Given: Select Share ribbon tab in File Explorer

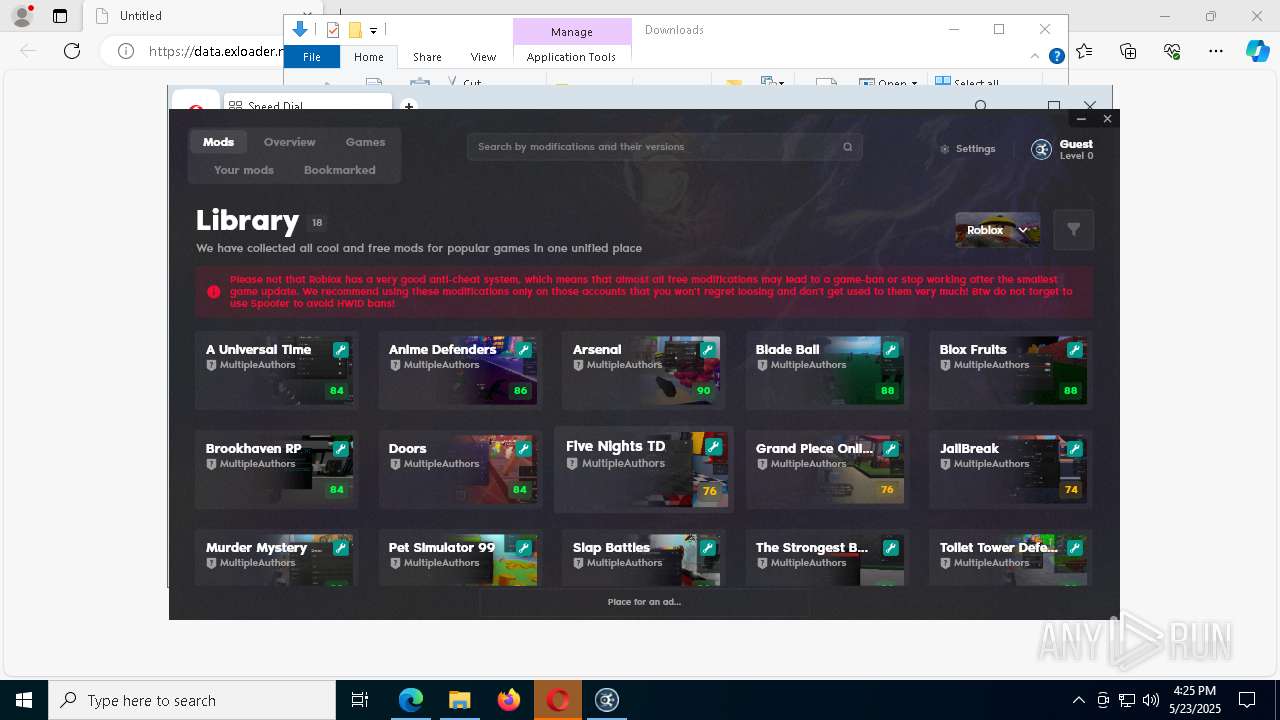Looking at the screenshot, I should (x=427, y=57).
